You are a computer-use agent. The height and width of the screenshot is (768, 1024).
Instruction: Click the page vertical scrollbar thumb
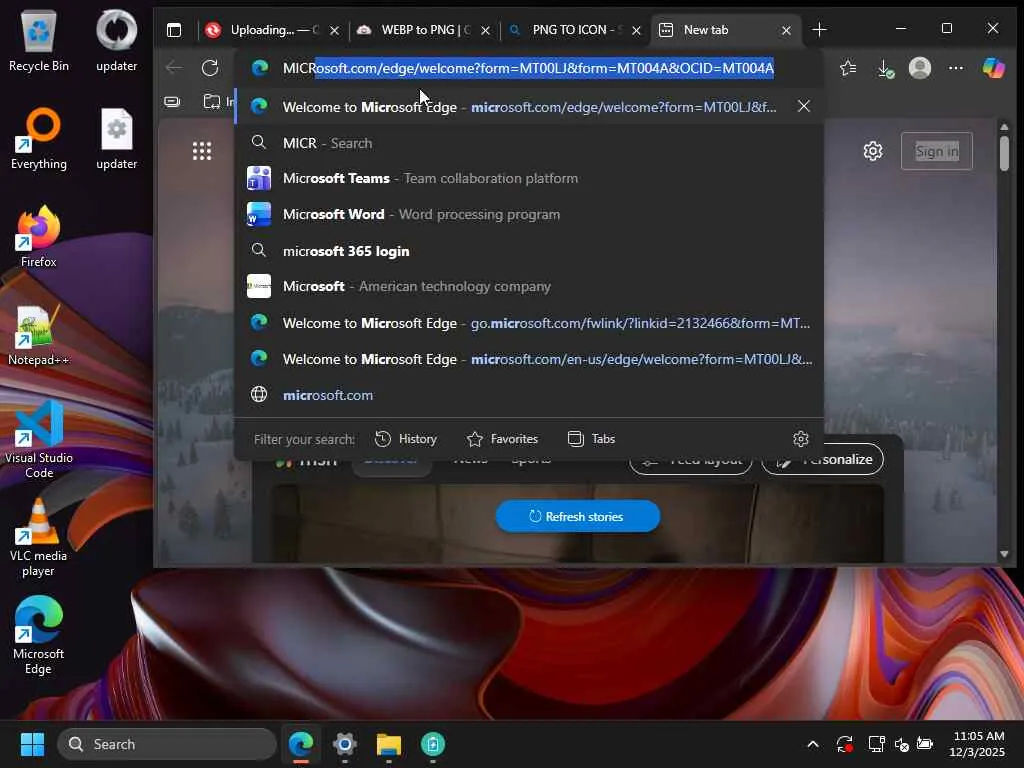pos(1004,152)
